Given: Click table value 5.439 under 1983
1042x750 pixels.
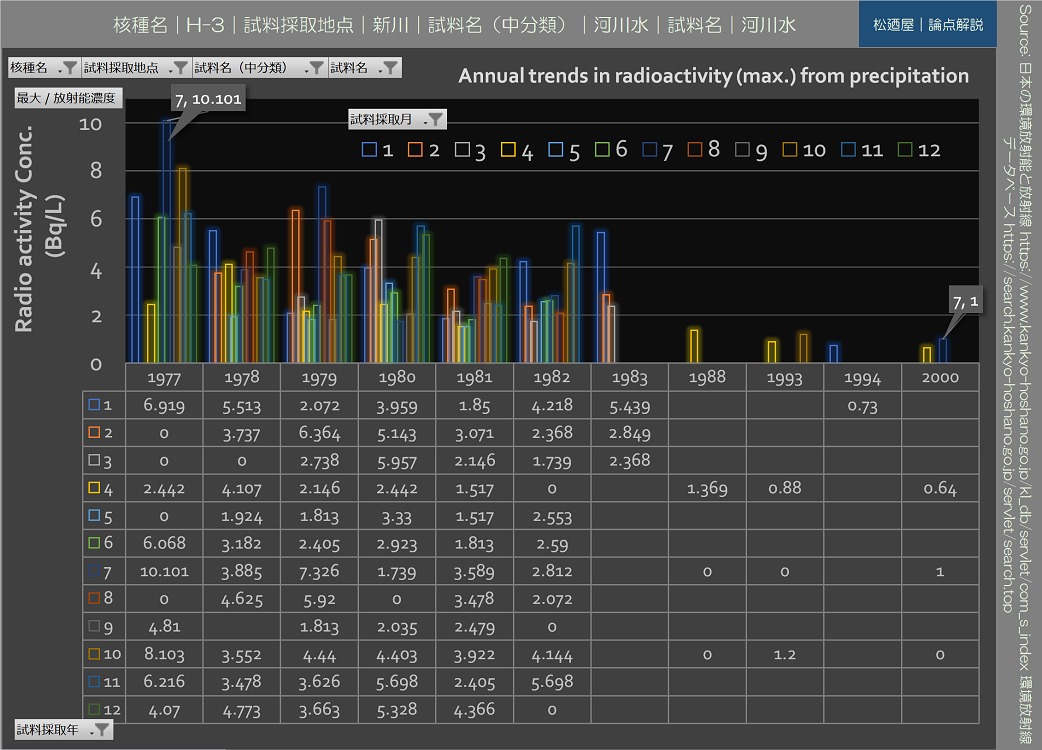Looking at the screenshot, I should click(x=629, y=405).
